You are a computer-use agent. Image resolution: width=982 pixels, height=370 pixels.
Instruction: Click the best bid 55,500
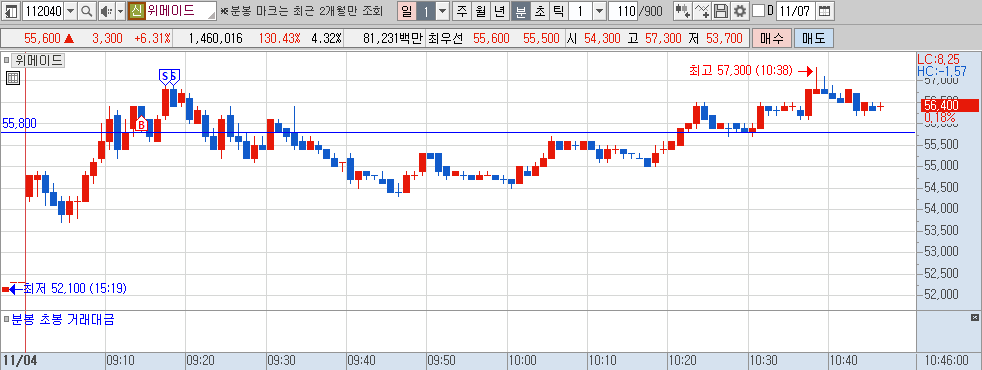point(541,38)
